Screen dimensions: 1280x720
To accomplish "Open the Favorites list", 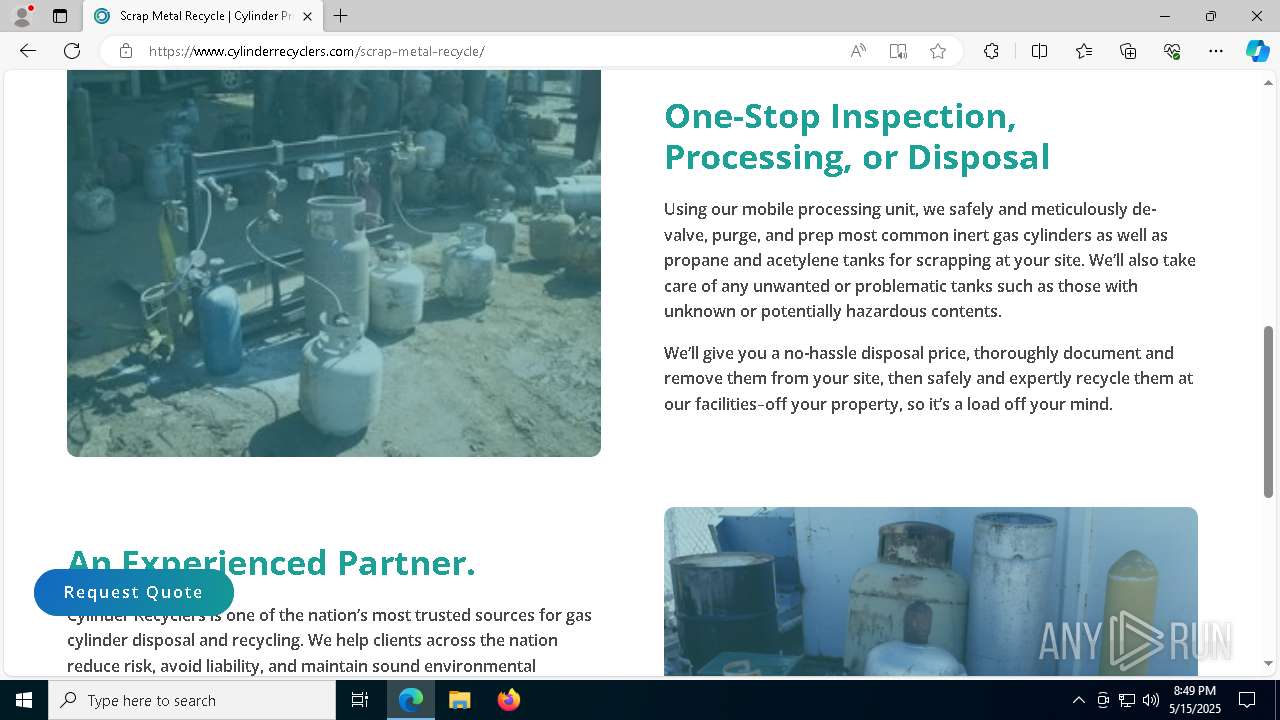I will pyautogui.click(x=1084, y=51).
